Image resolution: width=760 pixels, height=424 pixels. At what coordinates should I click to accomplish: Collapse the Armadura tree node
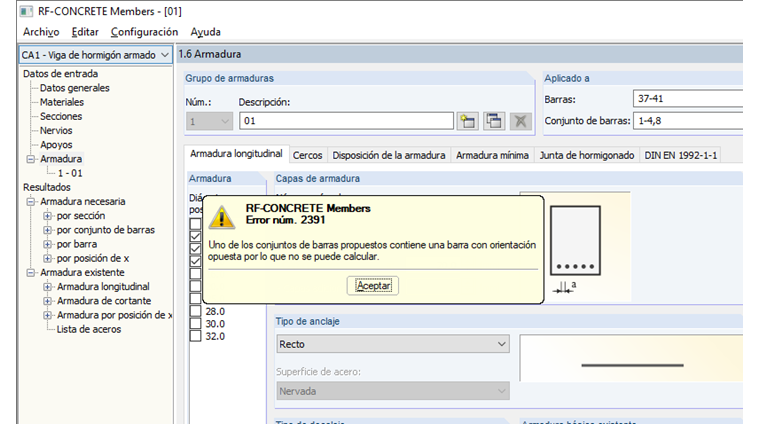tap(31, 159)
